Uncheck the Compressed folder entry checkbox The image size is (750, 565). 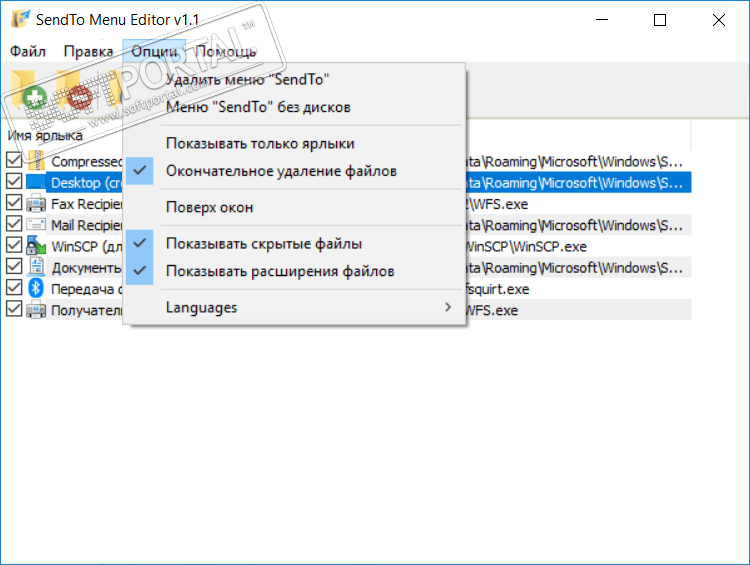click(14, 160)
